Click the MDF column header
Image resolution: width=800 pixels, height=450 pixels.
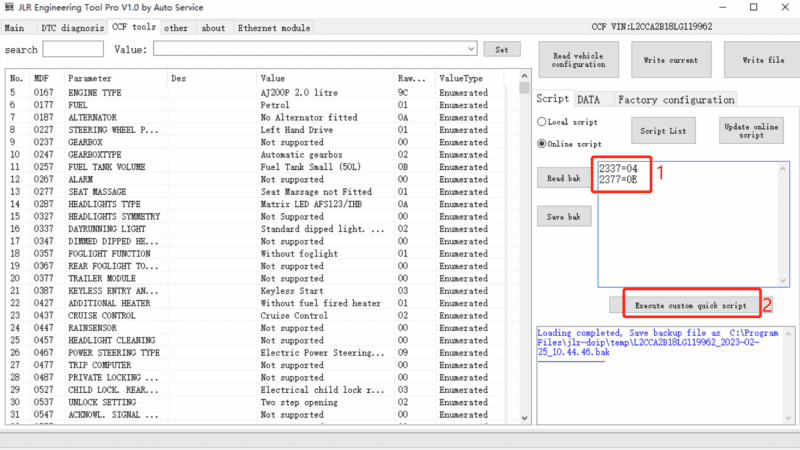click(x=47, y=79)
